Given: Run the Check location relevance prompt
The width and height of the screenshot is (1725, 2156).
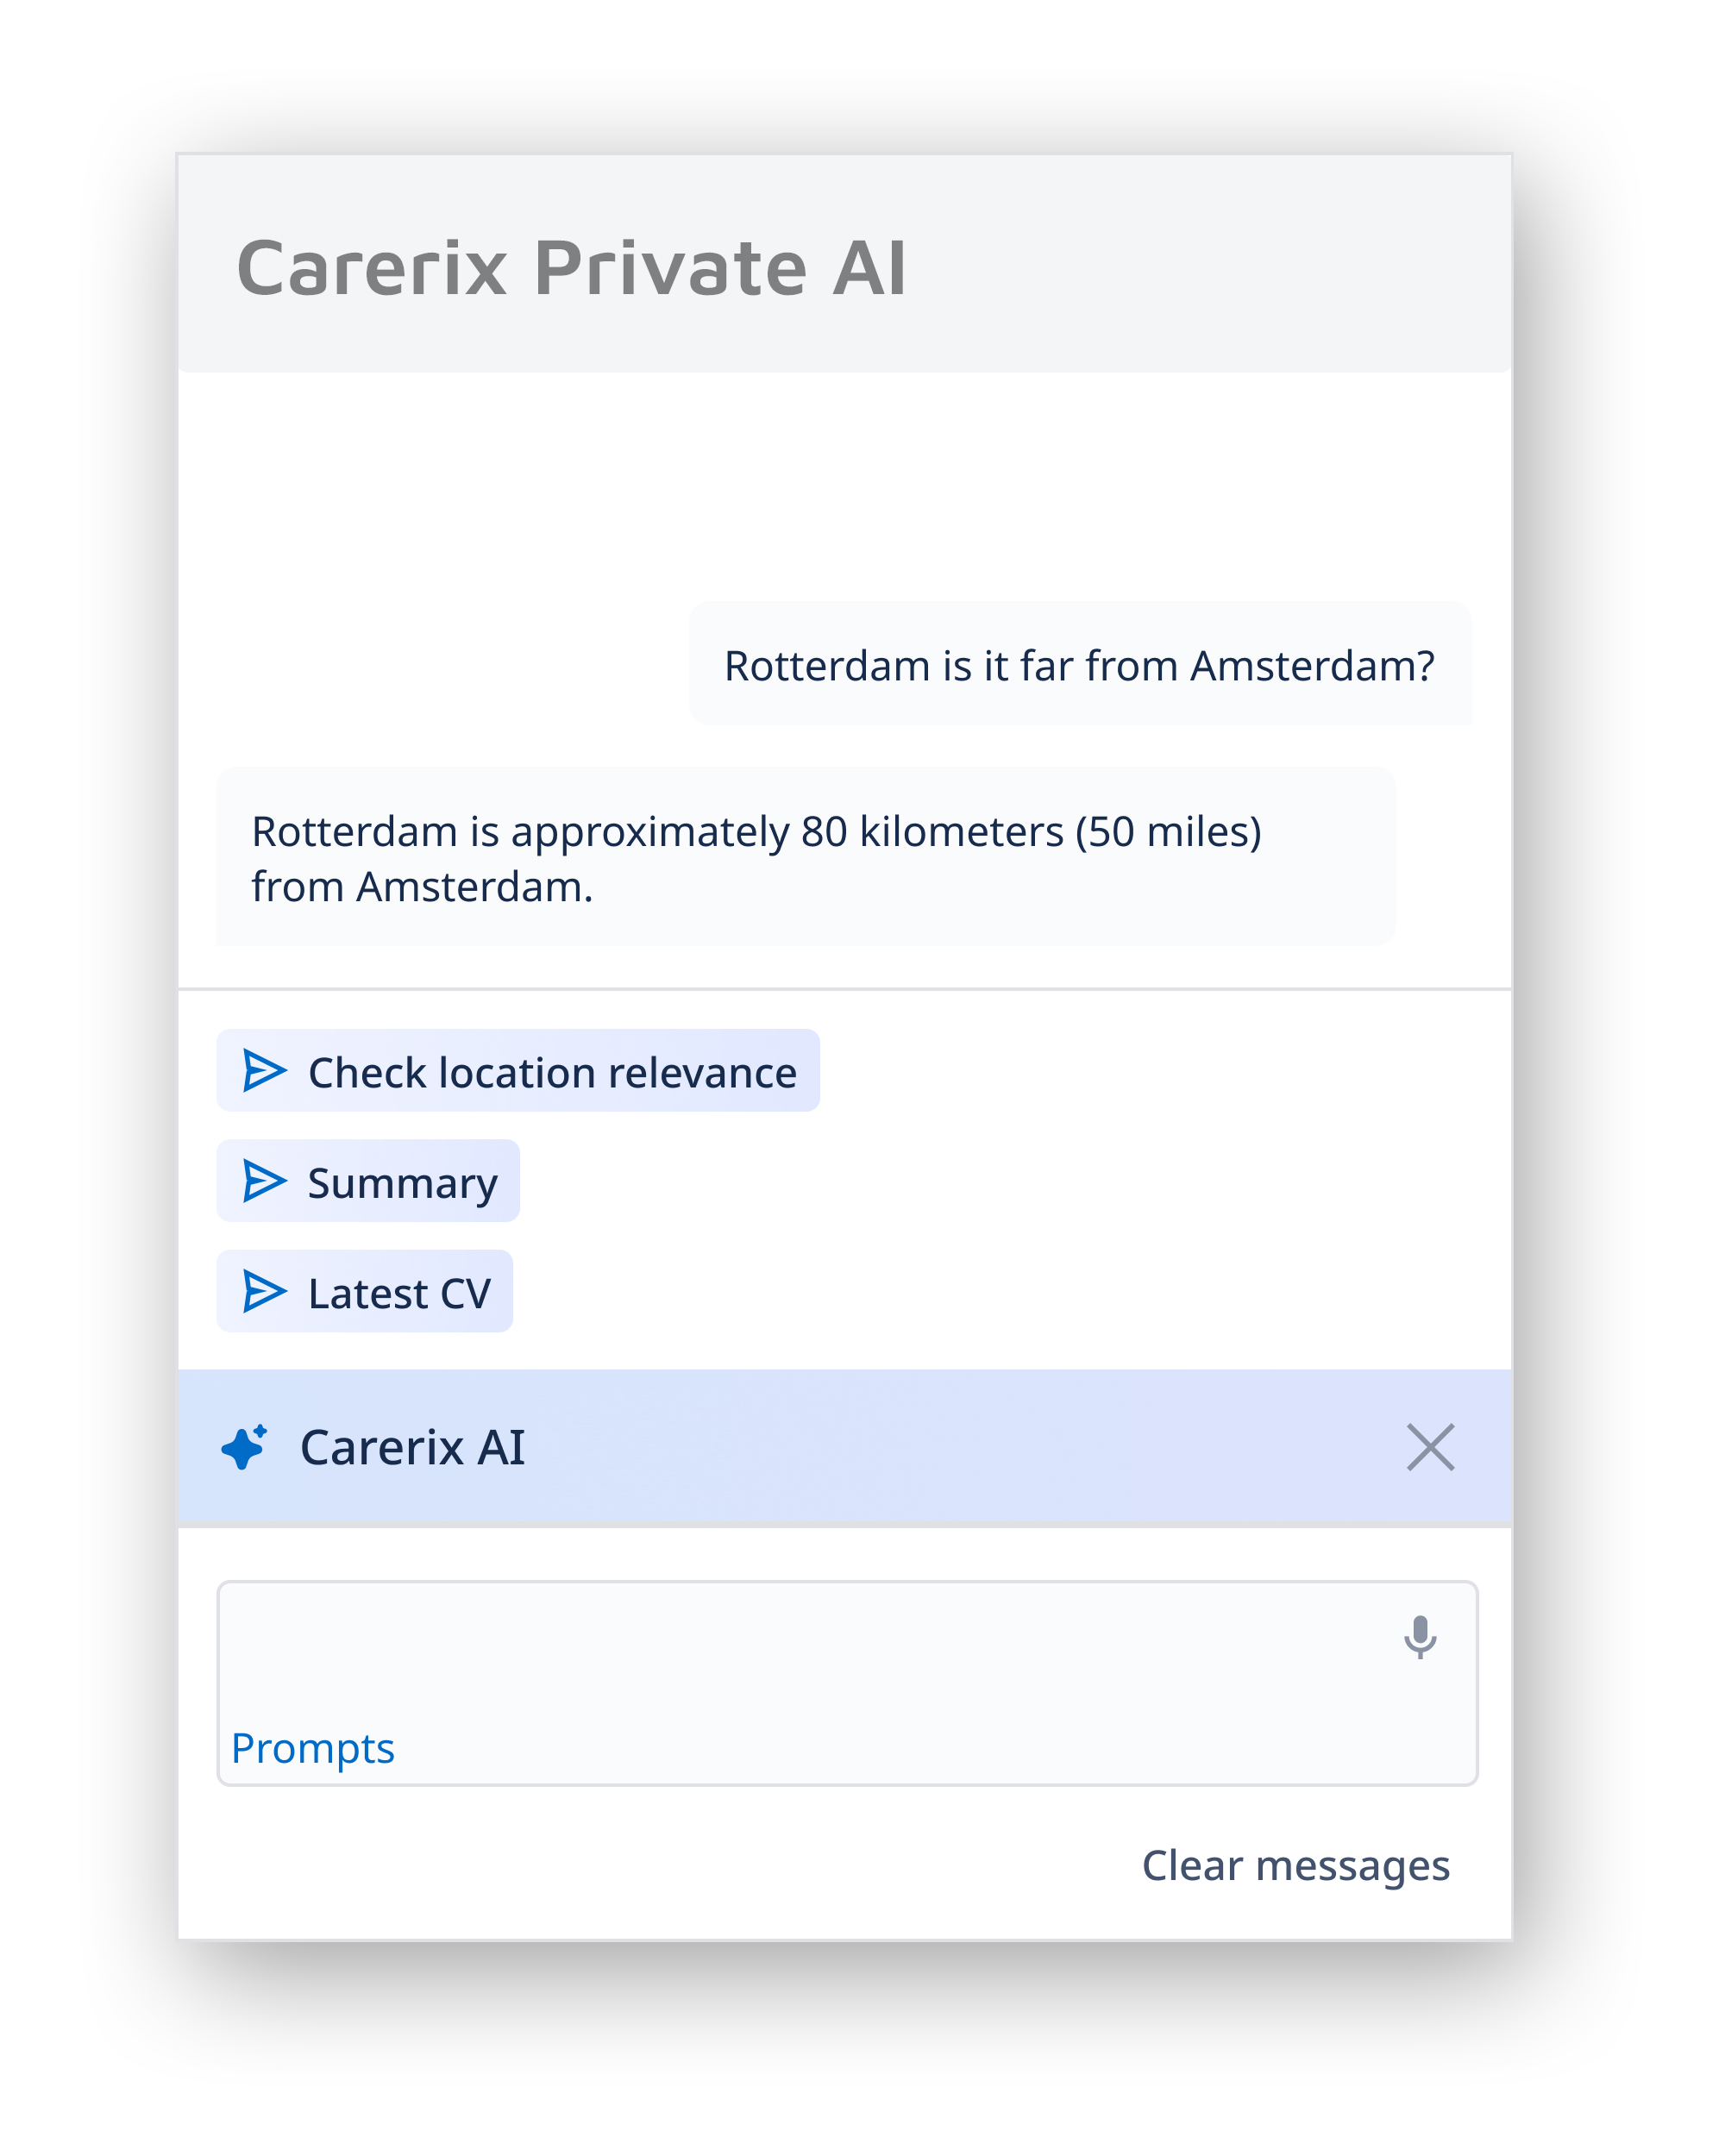Looking at the screenshot, I should [552, 1072].
